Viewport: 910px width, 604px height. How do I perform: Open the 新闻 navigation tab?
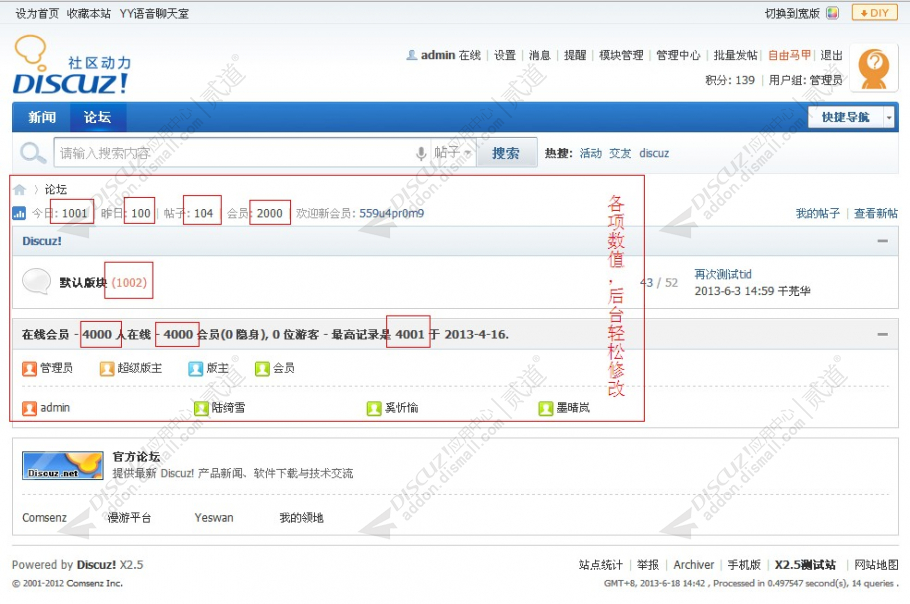click(42, 117)
